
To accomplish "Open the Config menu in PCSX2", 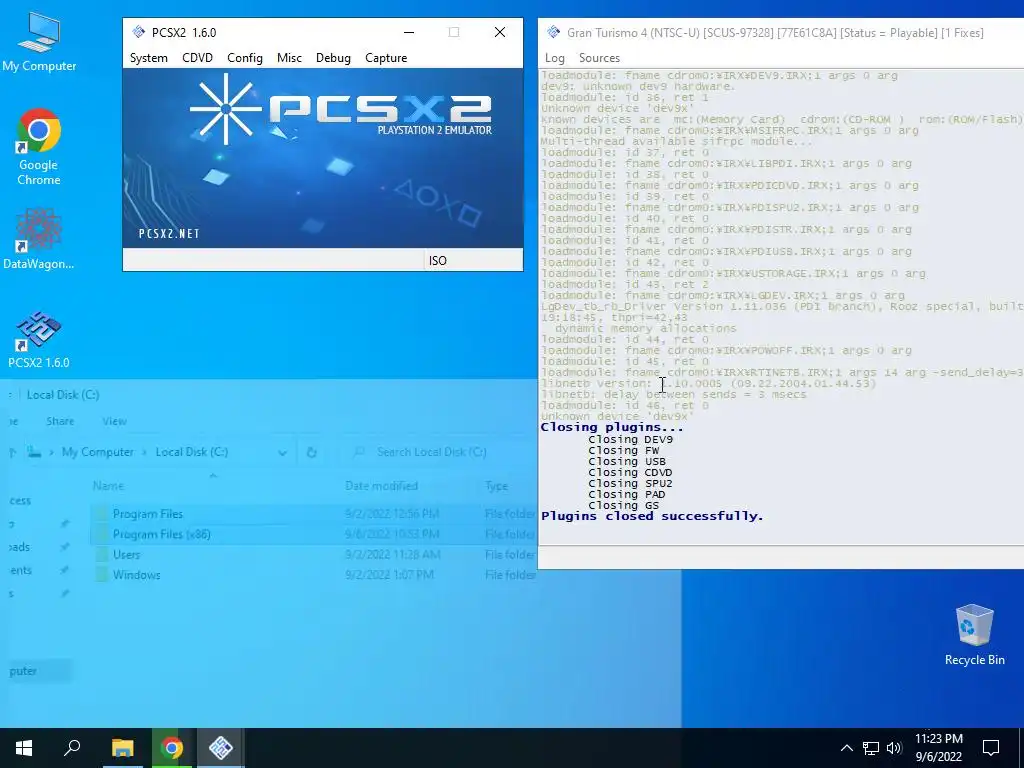I will click(x=245, y=57).
